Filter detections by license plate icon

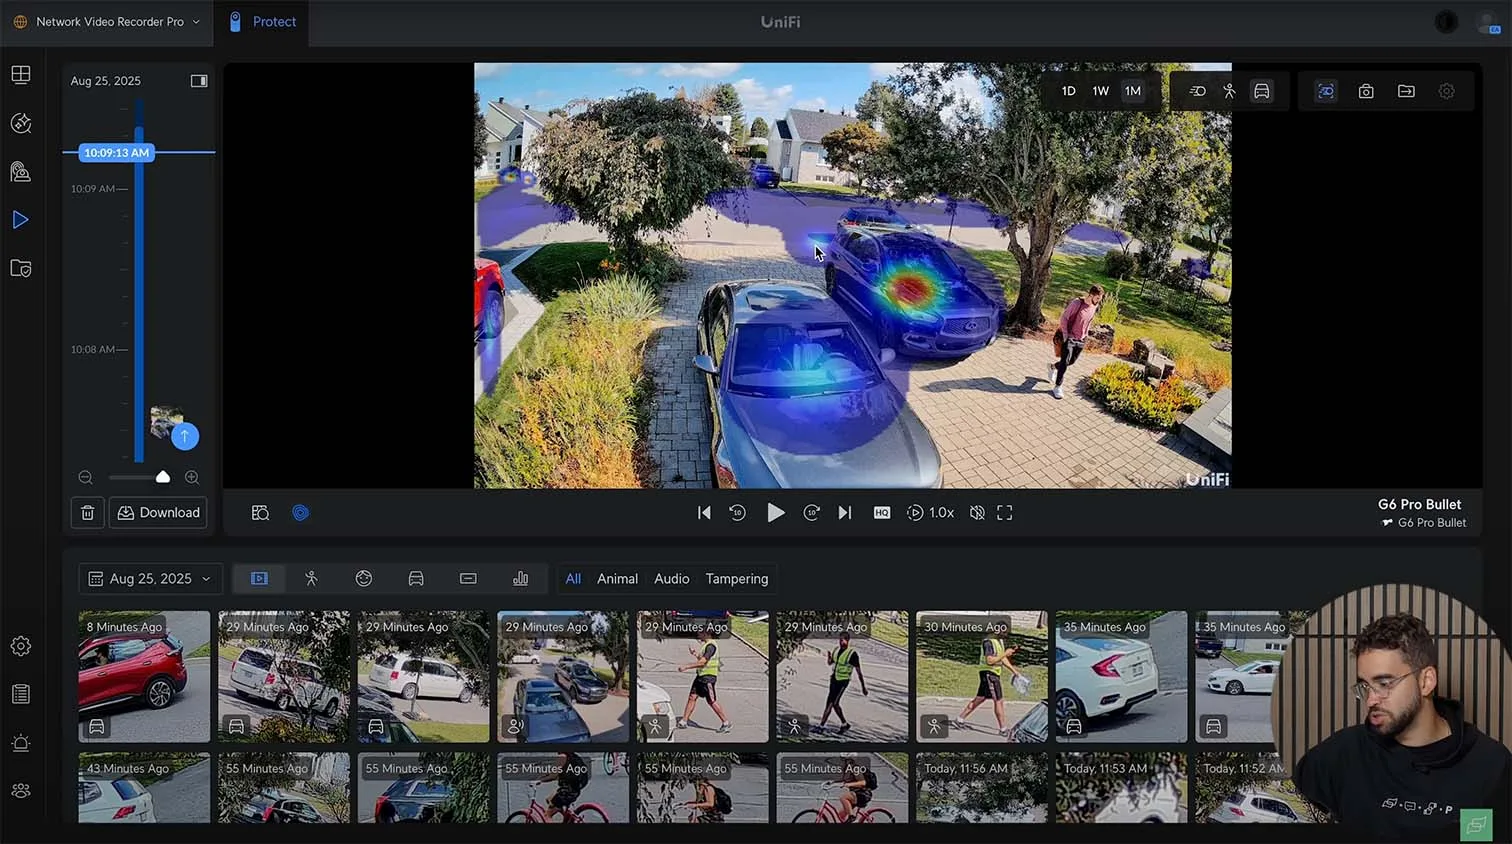[x=468, y=579]
